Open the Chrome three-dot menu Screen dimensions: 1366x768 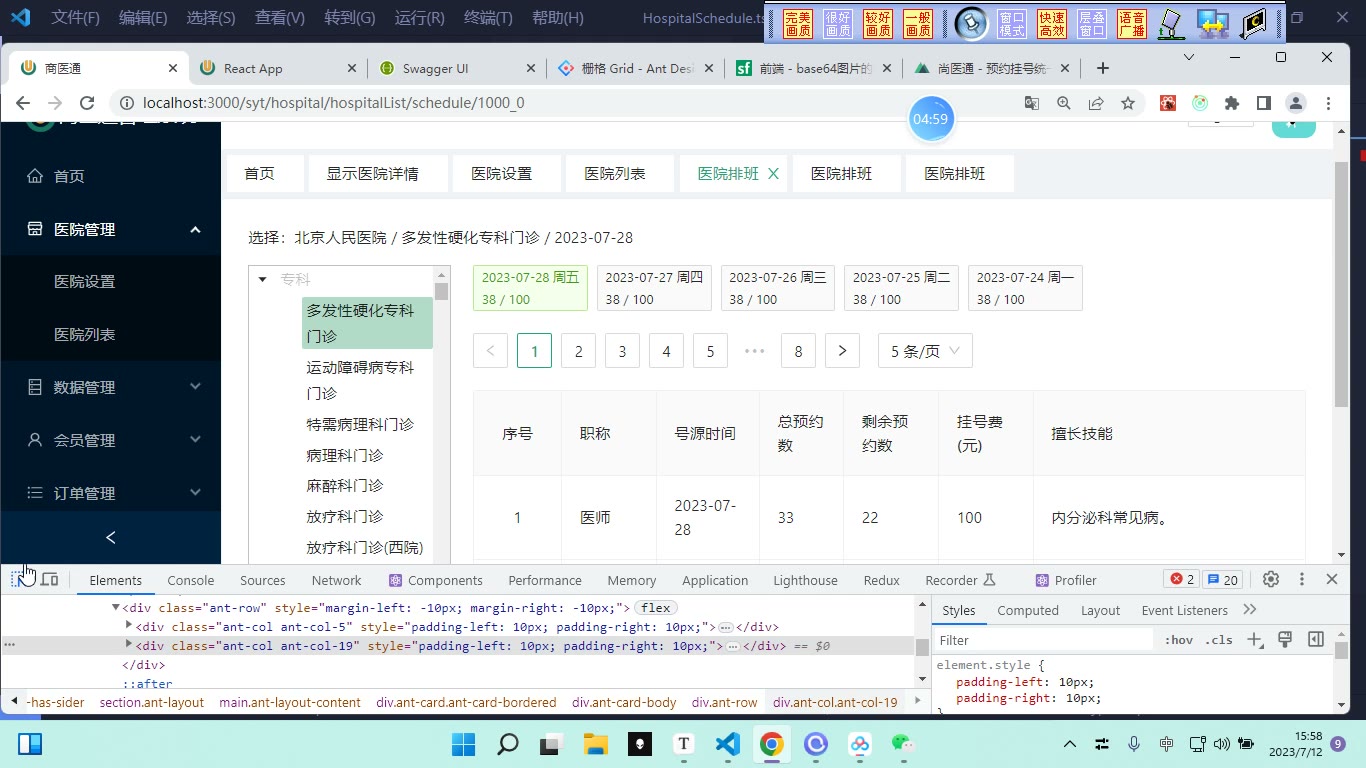pyautogui.click(x=1328, y=103)
